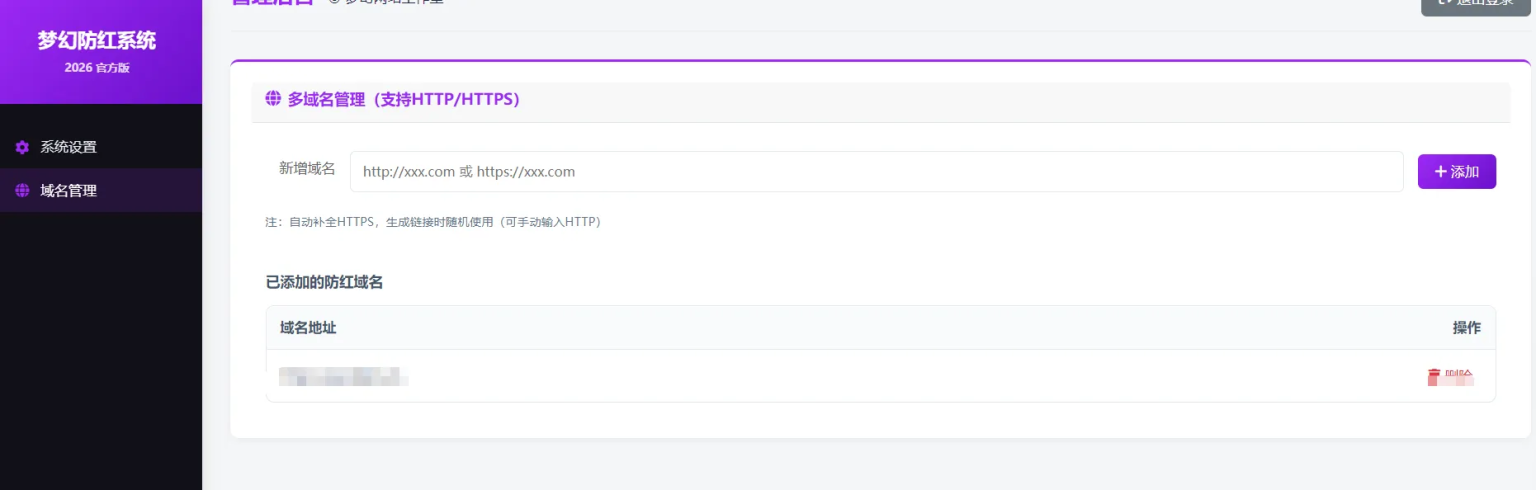Click the gray 退出登录 button

click(x=1475, y=5)
